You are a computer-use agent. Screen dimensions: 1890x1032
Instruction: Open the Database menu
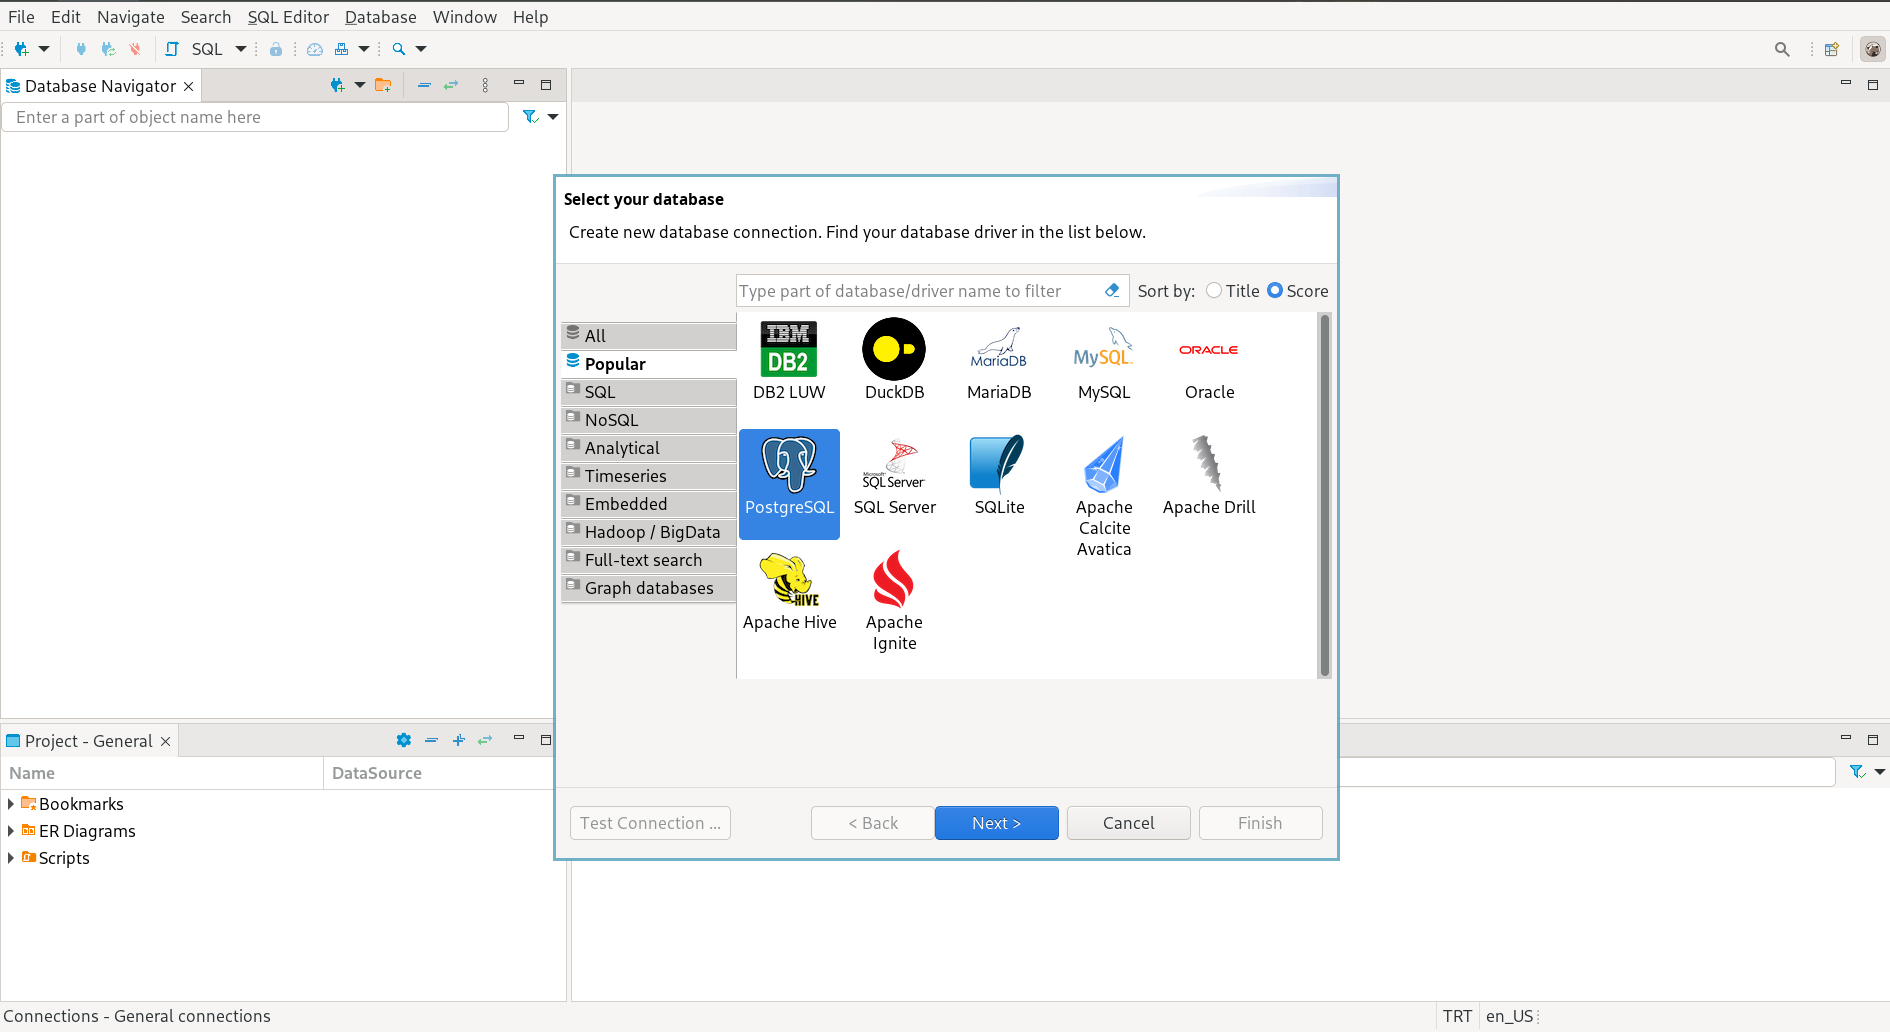click(x=381, y=17)
